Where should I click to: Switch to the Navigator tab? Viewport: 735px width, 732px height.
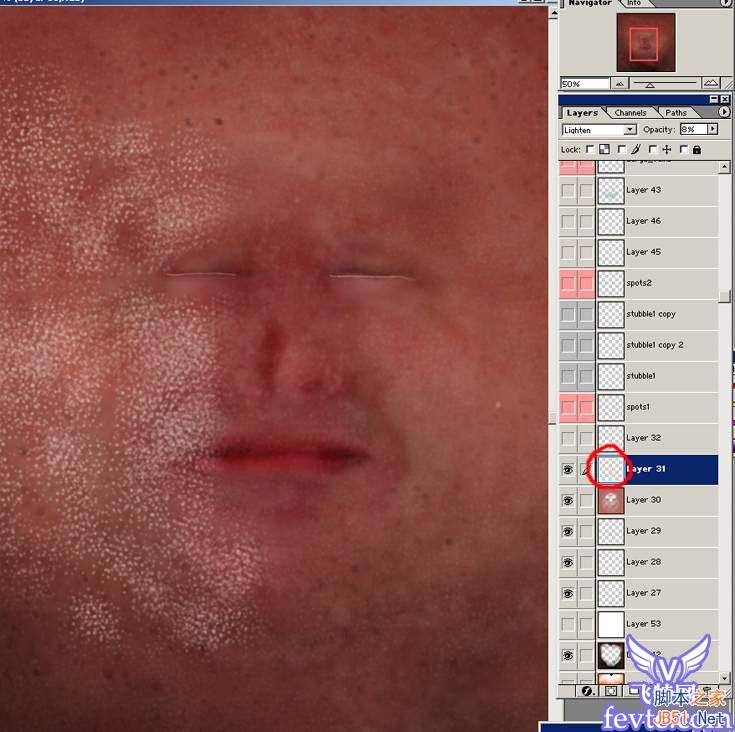pos(590,3)
